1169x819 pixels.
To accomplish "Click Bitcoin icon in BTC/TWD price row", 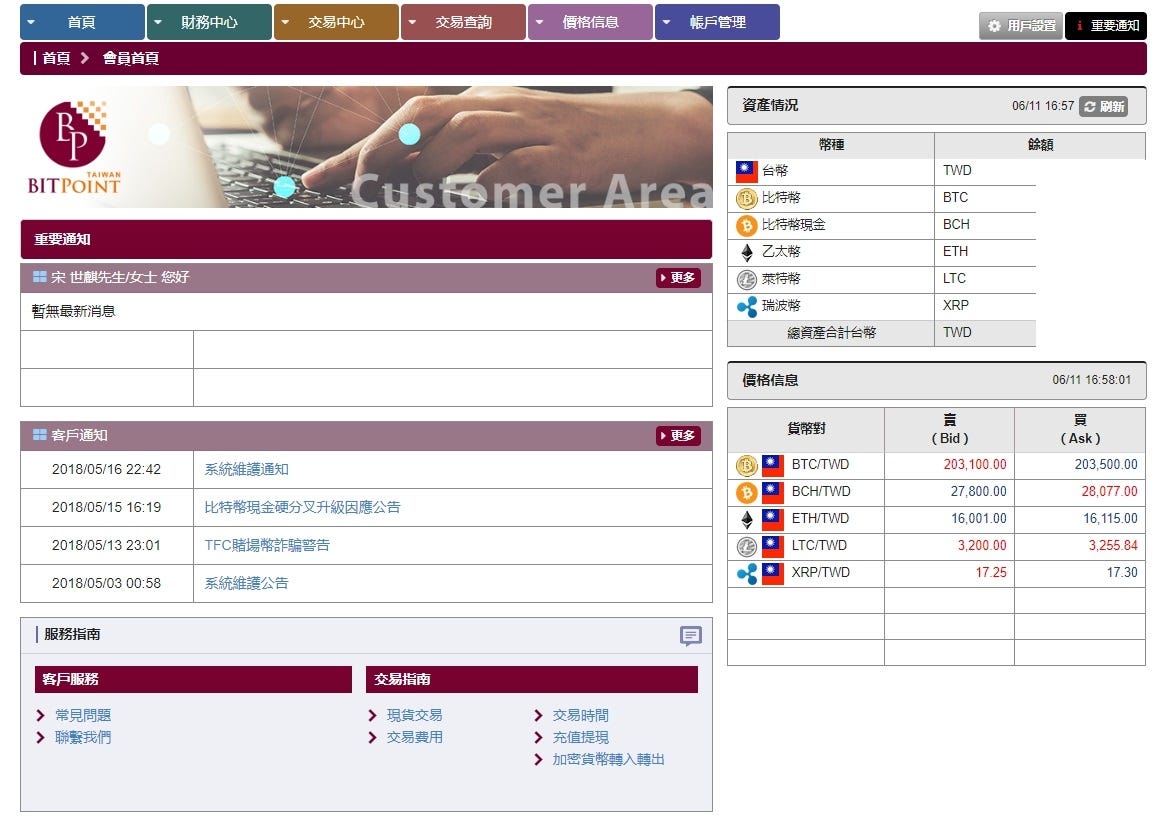I will click(747, 466).
